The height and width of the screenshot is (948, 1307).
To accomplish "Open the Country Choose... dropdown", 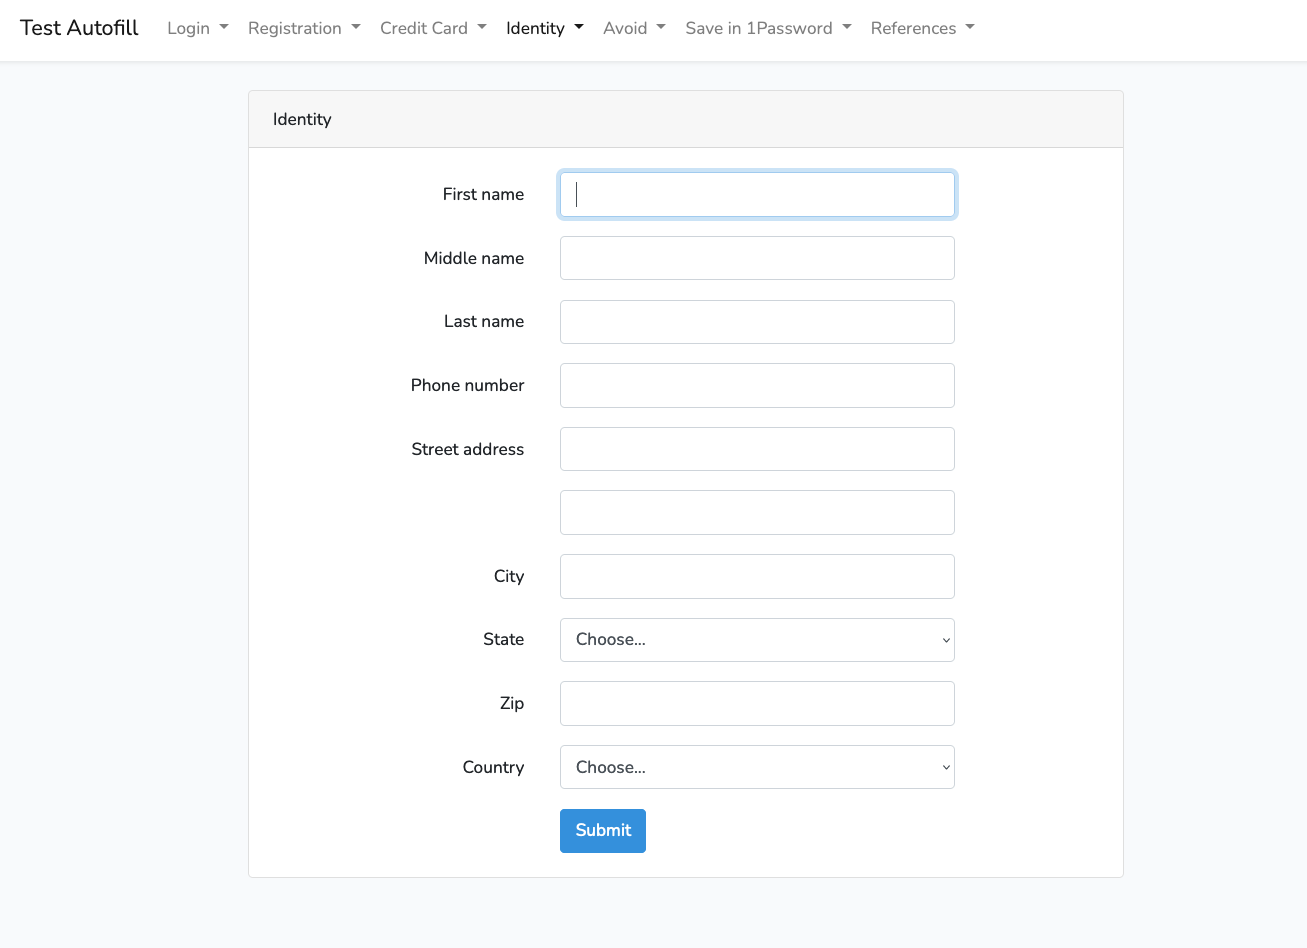I will 757,767.
